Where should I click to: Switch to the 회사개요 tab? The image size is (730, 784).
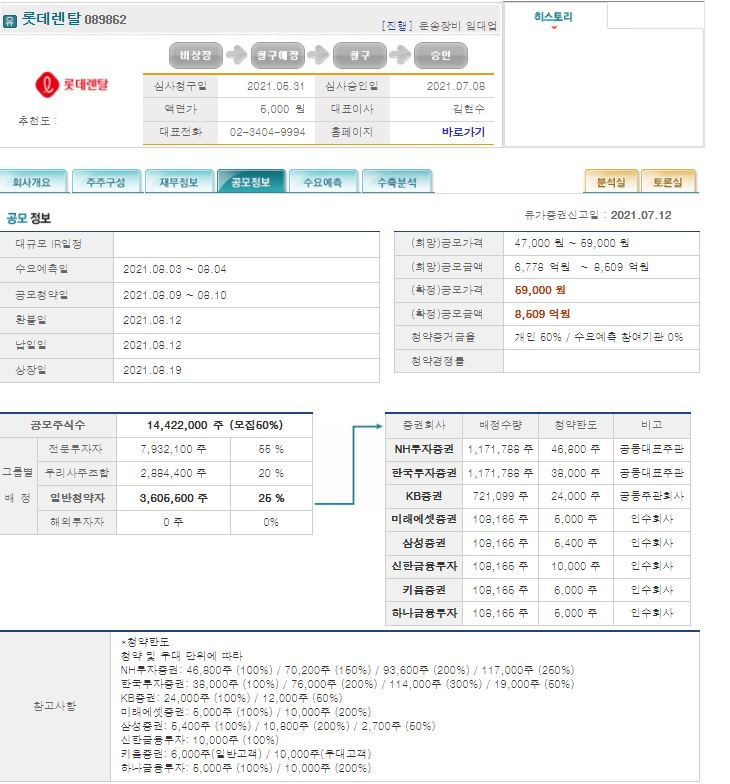click(x=32, y=182)
